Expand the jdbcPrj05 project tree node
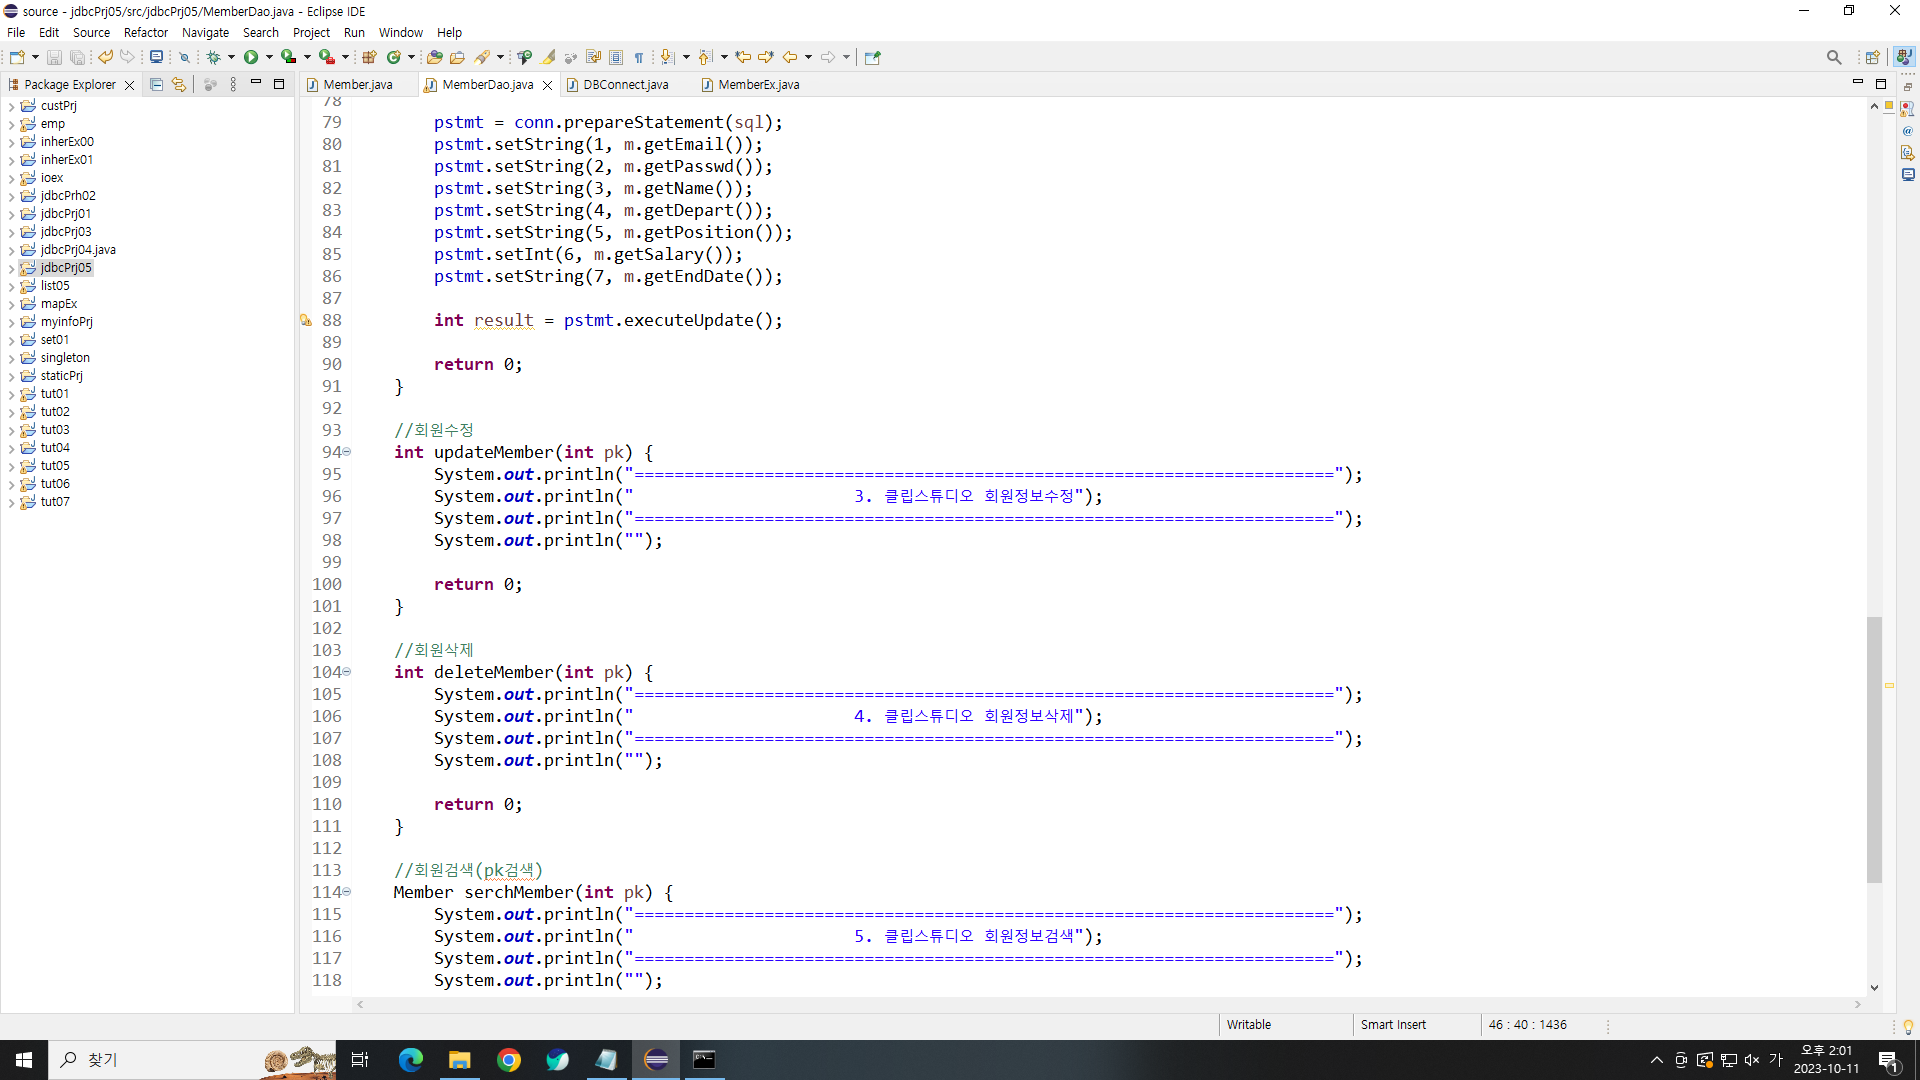 11,268
